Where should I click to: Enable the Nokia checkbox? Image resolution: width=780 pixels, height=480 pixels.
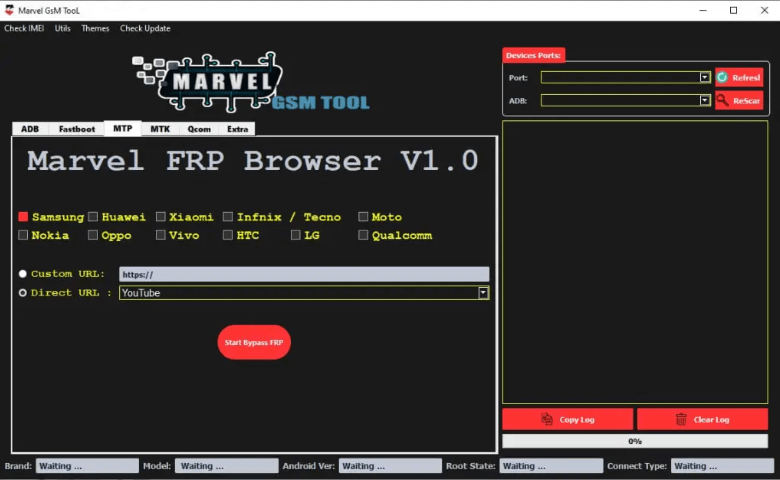coord(23,235)
